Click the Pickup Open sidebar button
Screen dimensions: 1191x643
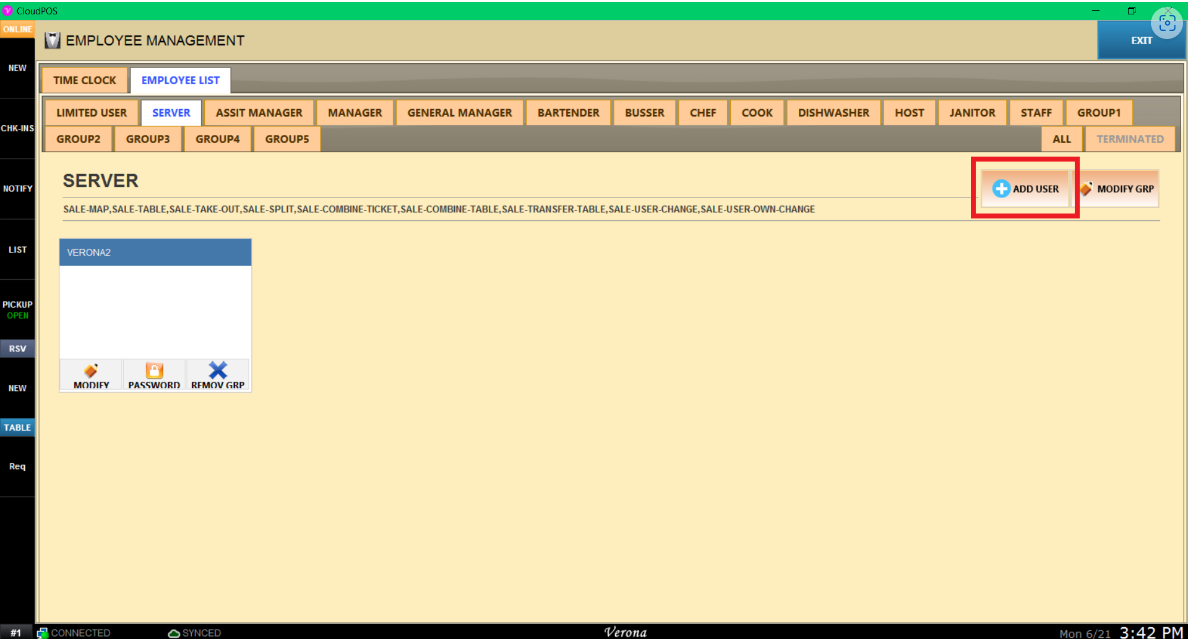(17, 309)
